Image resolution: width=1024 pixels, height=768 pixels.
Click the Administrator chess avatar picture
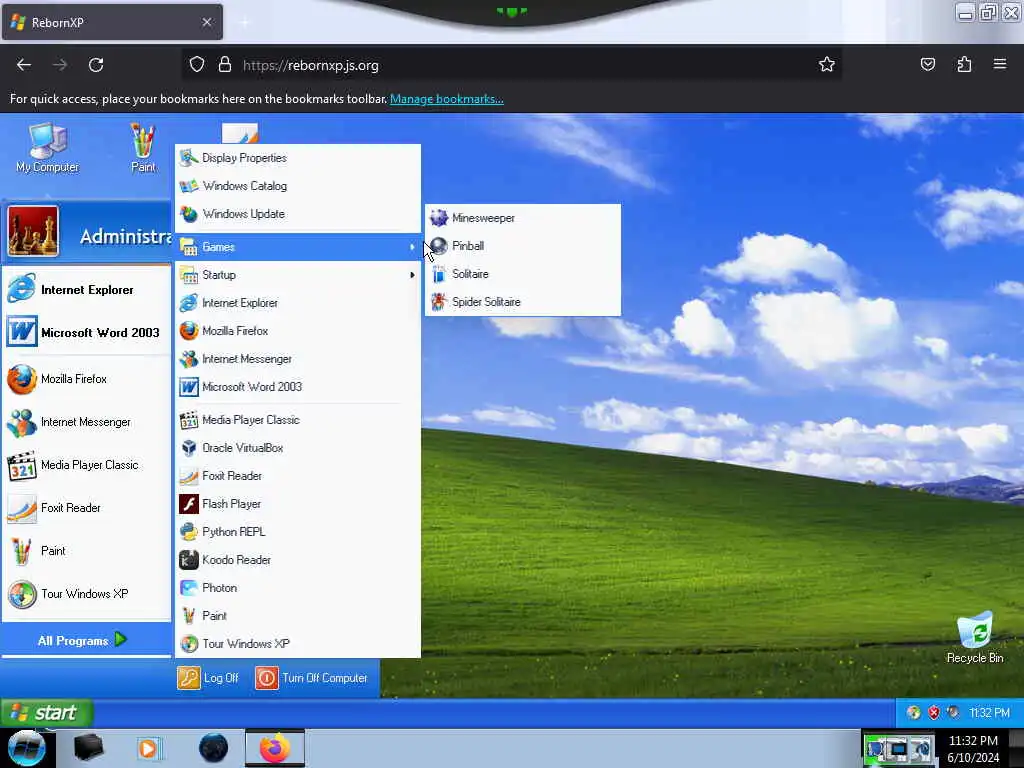(x=33, y=231)
